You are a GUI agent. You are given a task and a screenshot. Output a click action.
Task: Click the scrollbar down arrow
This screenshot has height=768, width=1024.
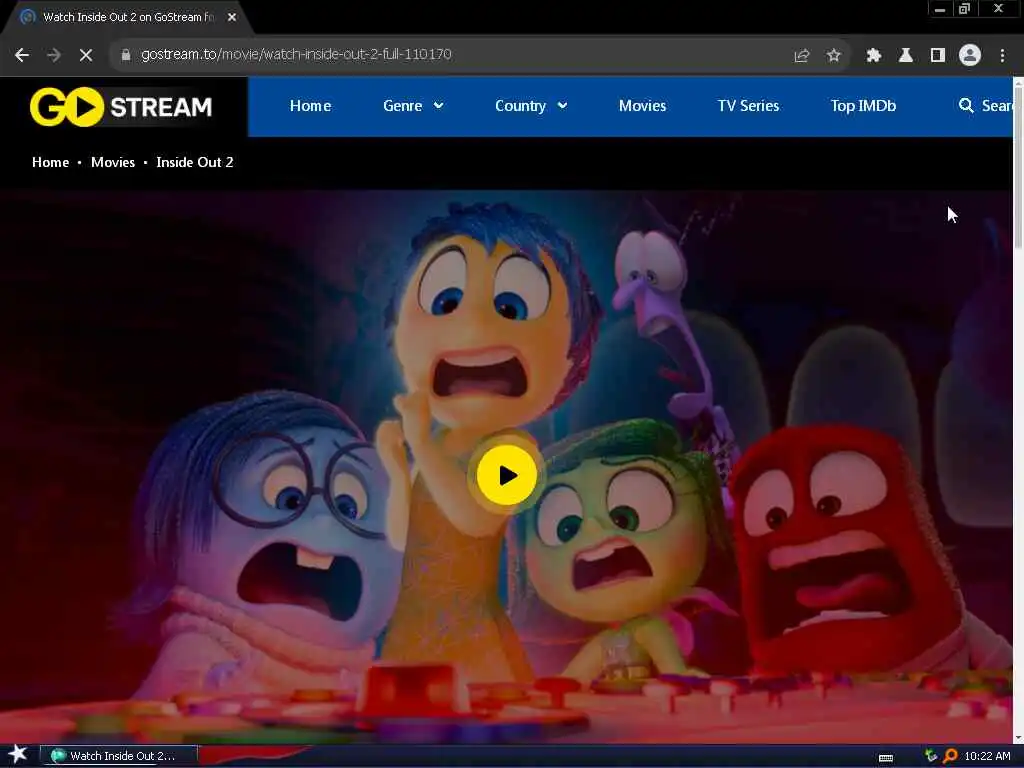click(1018, 738)
